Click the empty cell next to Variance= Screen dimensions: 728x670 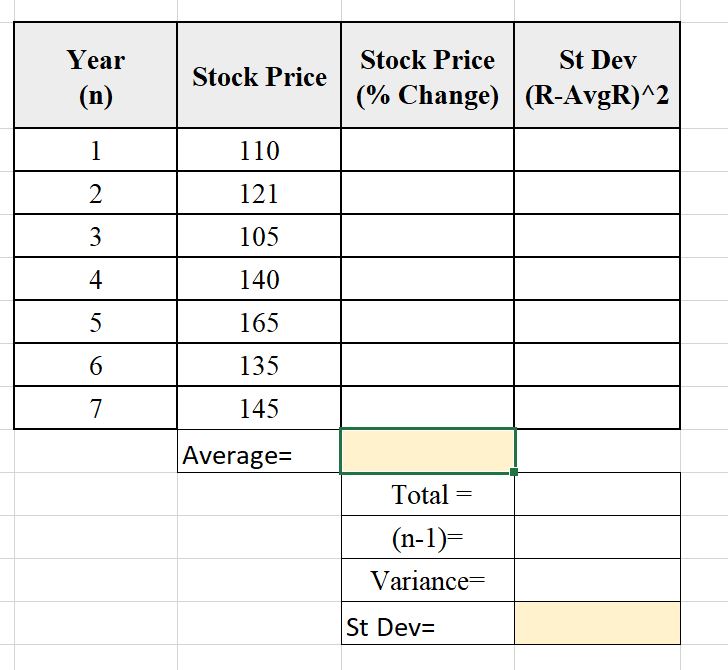coord(597,580)
